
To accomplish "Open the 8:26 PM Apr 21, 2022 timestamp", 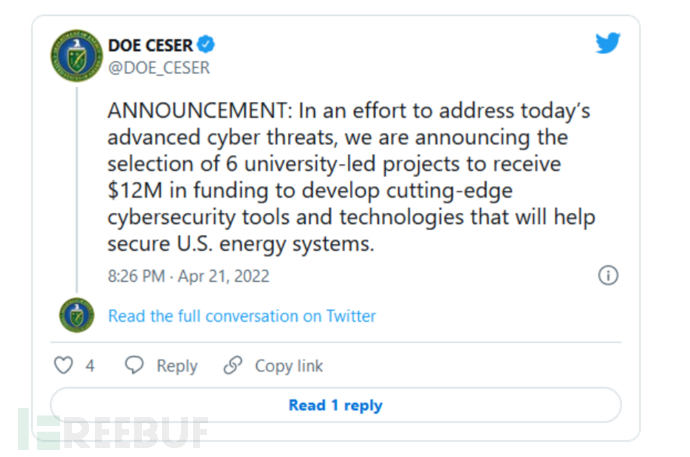I will pos(188,276).
